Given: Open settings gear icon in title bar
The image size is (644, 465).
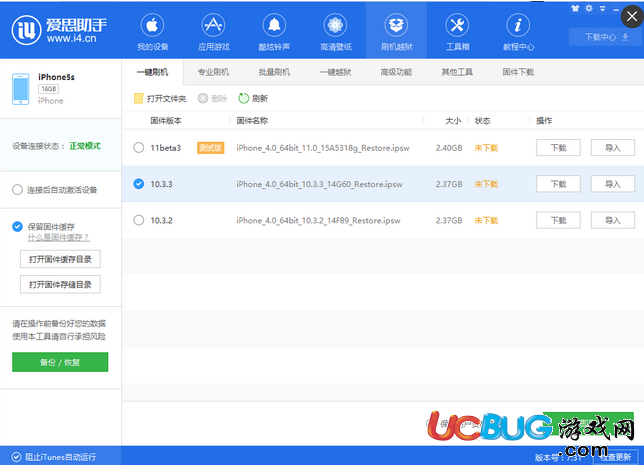Looking at the screenshot, I should 589,8.
